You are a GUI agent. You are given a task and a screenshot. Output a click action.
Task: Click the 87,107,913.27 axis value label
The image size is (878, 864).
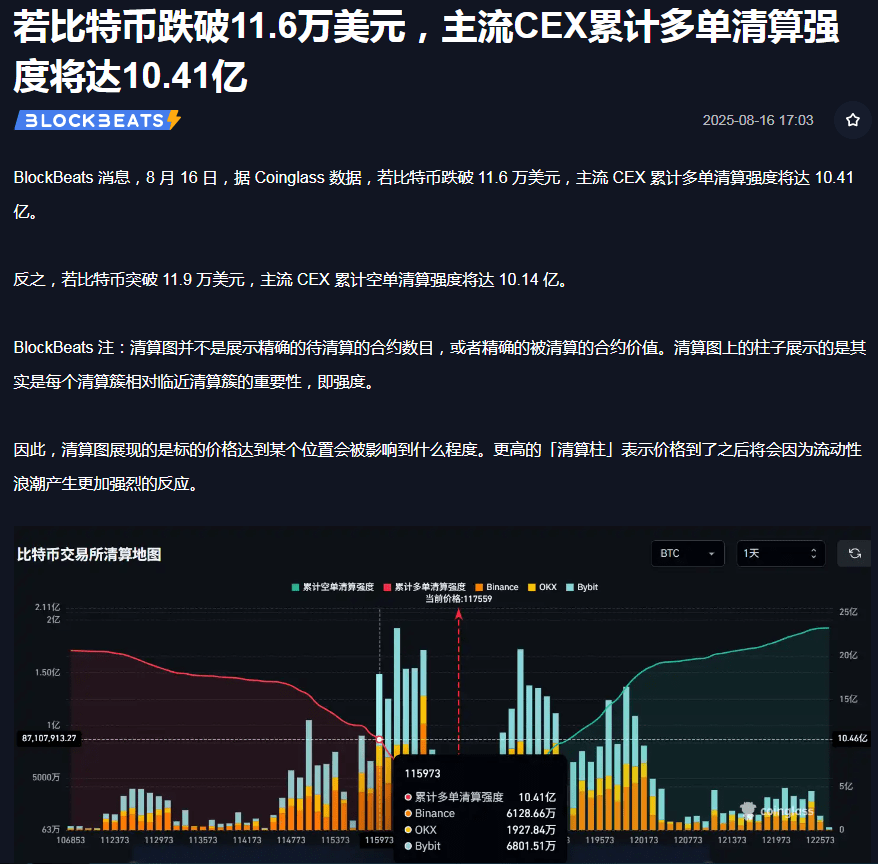[49, 738]
